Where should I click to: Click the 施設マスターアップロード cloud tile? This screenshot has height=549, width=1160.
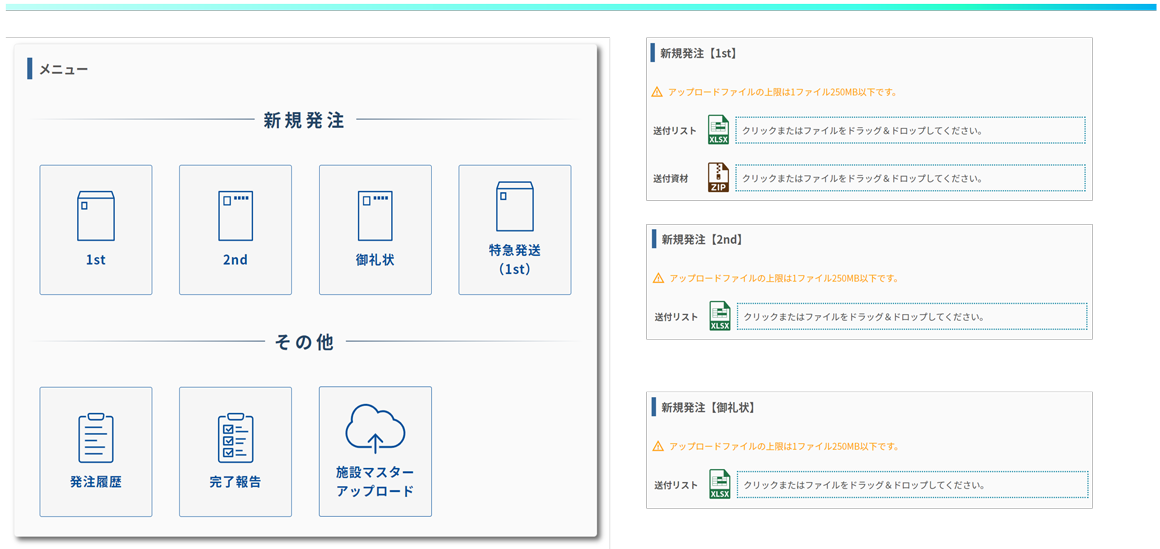pyautogui.click(x=375, y=451)
